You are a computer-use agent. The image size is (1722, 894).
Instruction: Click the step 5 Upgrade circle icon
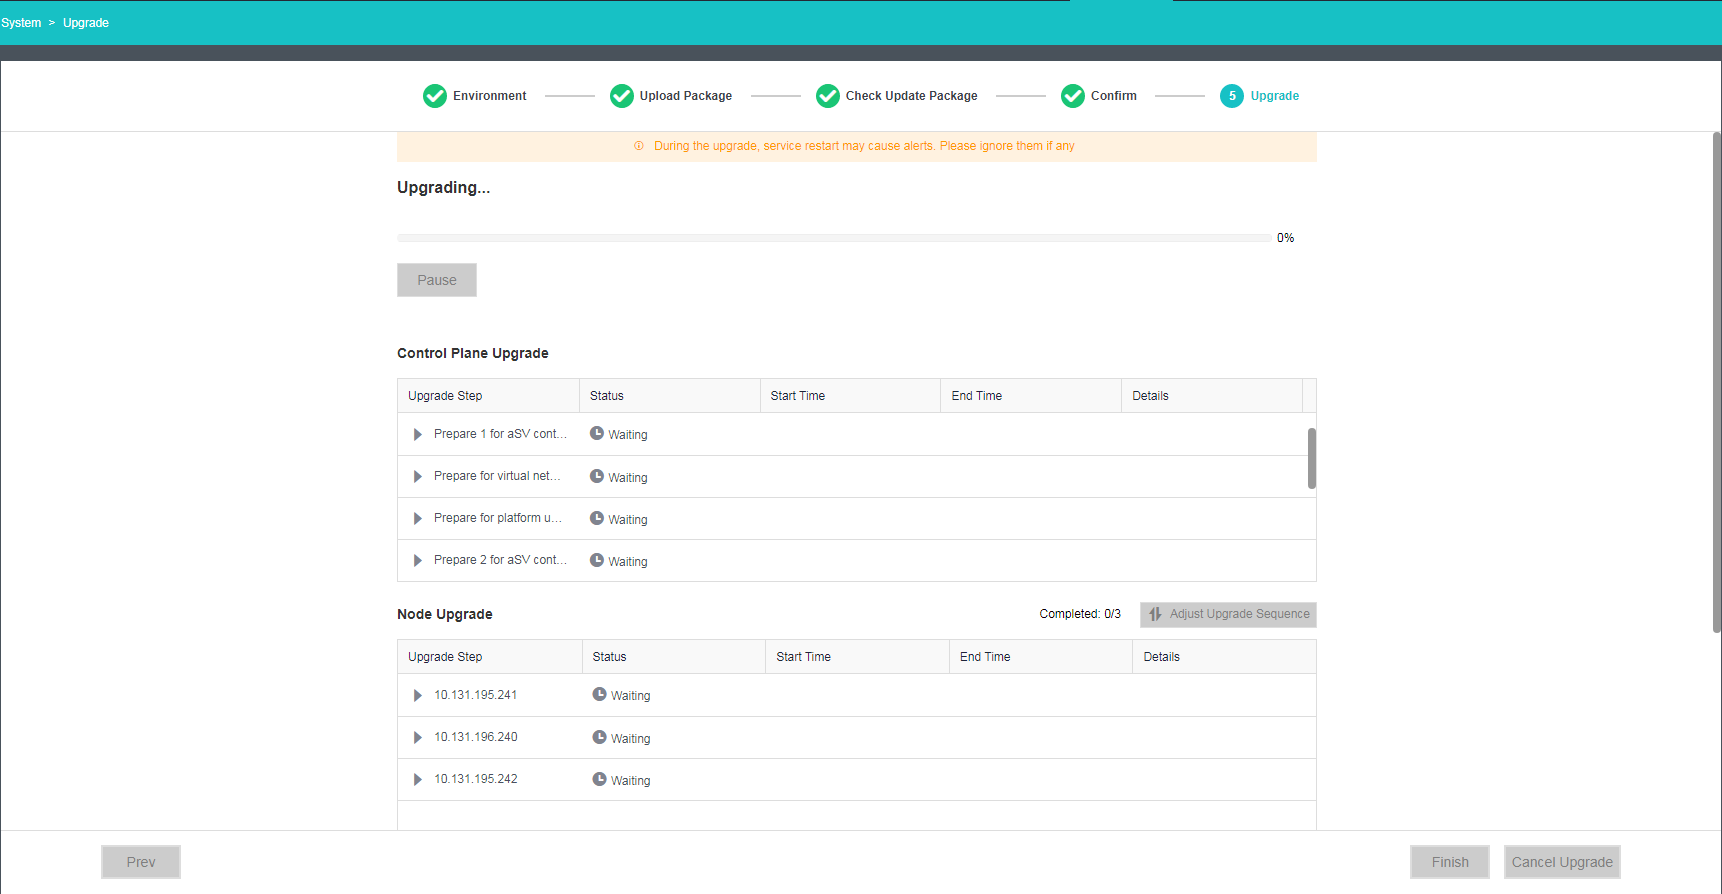point(1232,96)
